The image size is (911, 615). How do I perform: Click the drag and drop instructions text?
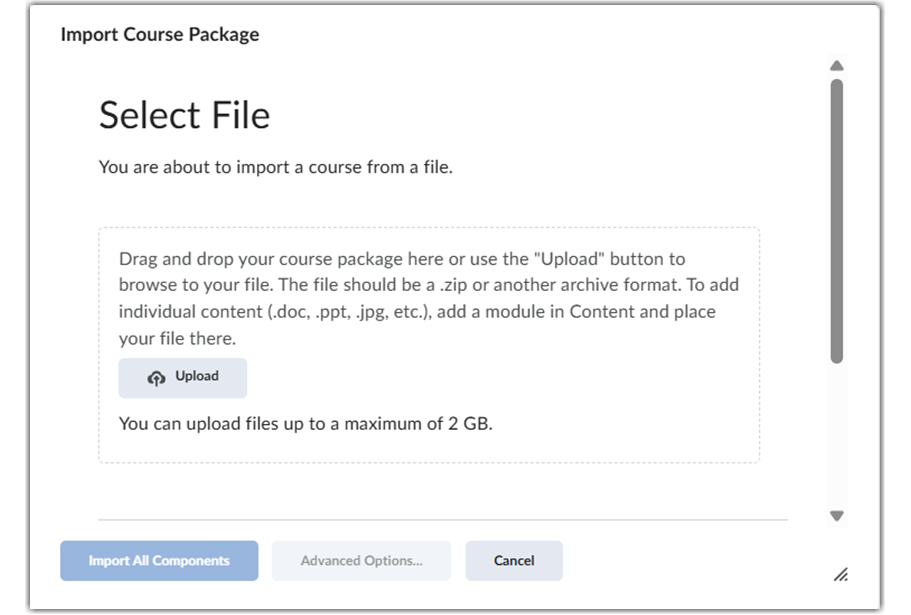click(429, 298)
